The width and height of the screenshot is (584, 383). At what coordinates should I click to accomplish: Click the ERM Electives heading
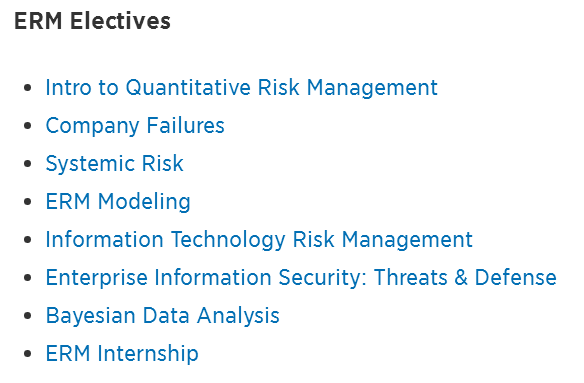click(92, 20)
